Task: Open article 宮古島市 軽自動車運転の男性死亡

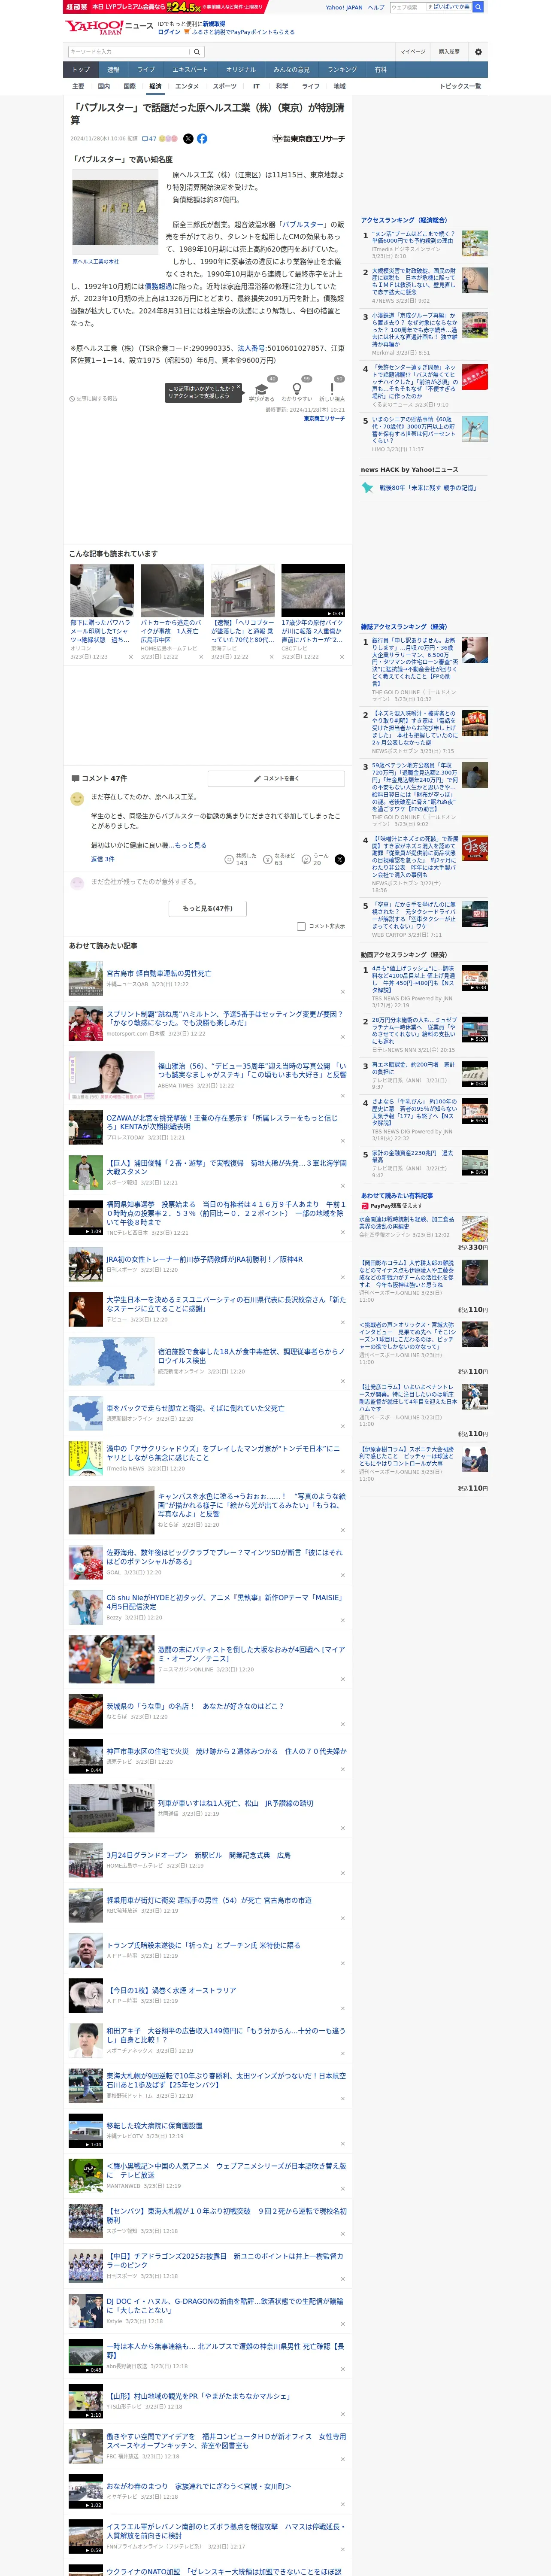Action: point(159,973)
